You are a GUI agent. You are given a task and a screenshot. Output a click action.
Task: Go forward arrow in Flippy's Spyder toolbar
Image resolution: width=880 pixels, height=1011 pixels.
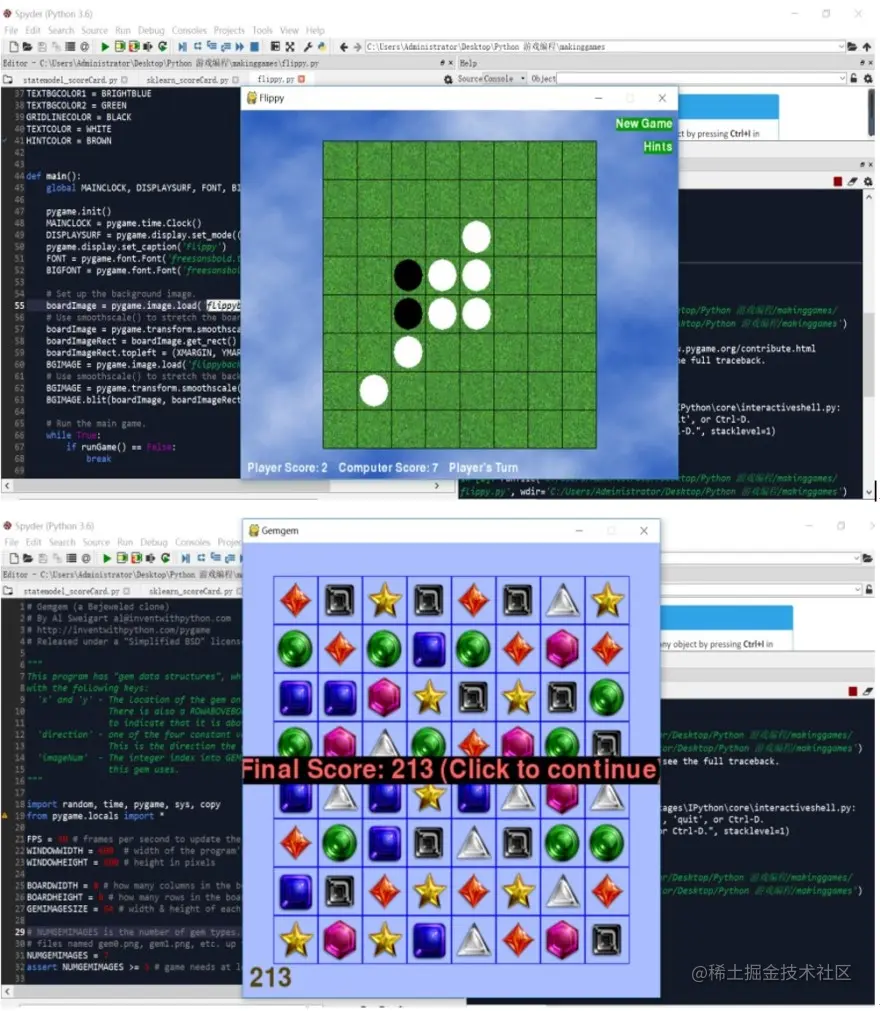coord(357,46)
